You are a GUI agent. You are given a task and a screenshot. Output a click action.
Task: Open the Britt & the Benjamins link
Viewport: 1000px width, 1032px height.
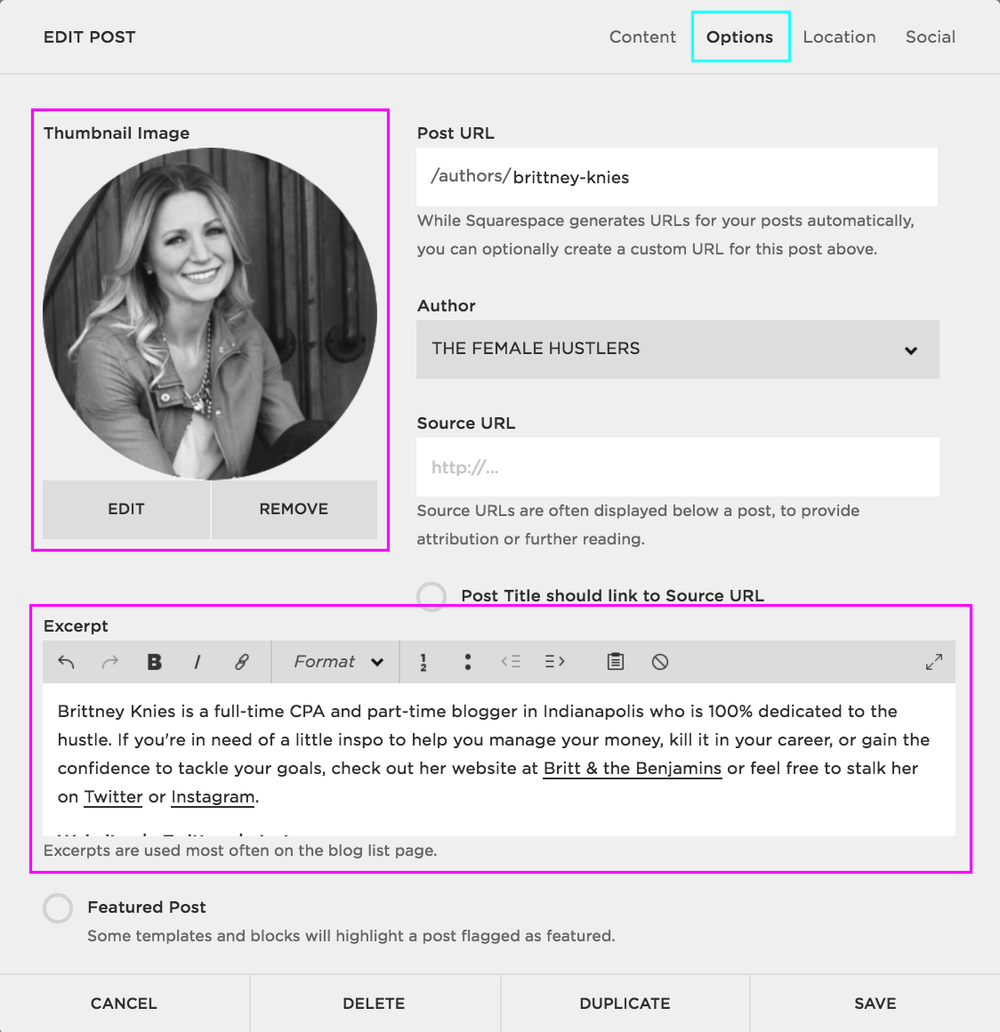(x=632, y=768)
